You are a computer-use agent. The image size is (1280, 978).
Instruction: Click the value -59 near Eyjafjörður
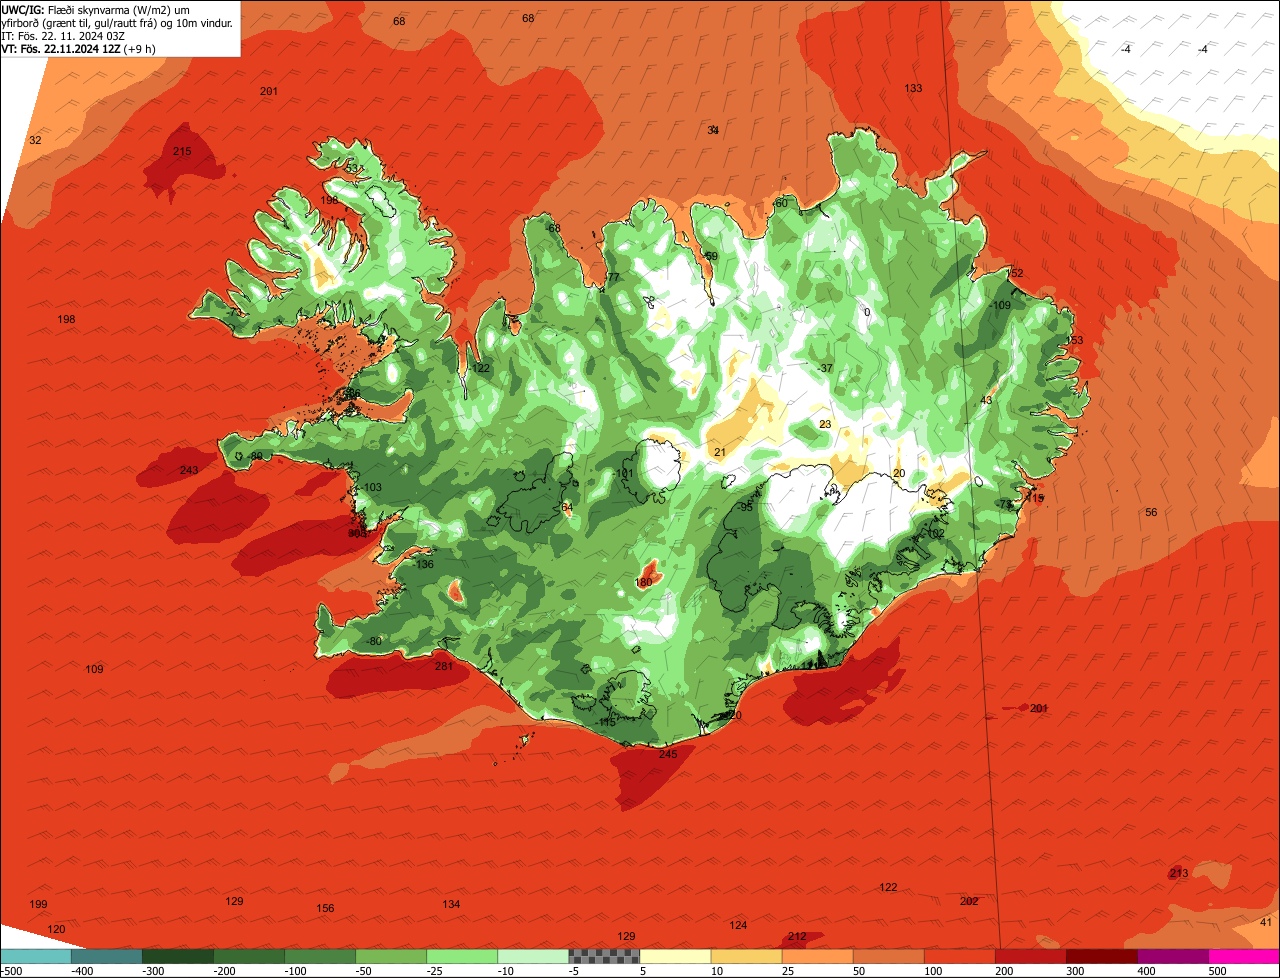tap(710, 257)
